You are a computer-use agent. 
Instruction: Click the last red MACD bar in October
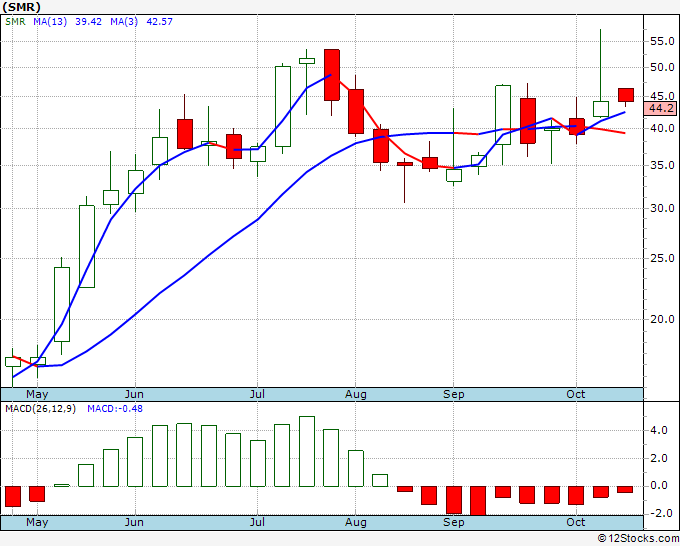[625, 489]
